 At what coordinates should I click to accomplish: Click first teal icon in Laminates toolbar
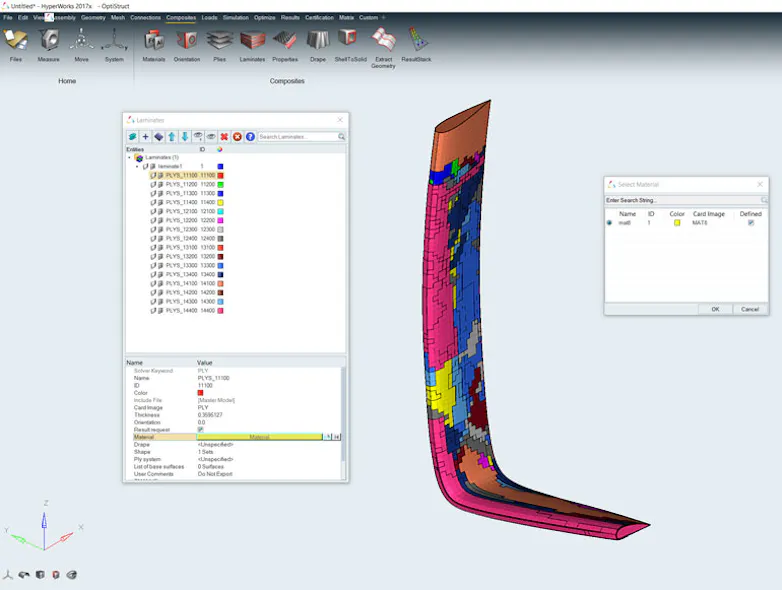(132, 136)
